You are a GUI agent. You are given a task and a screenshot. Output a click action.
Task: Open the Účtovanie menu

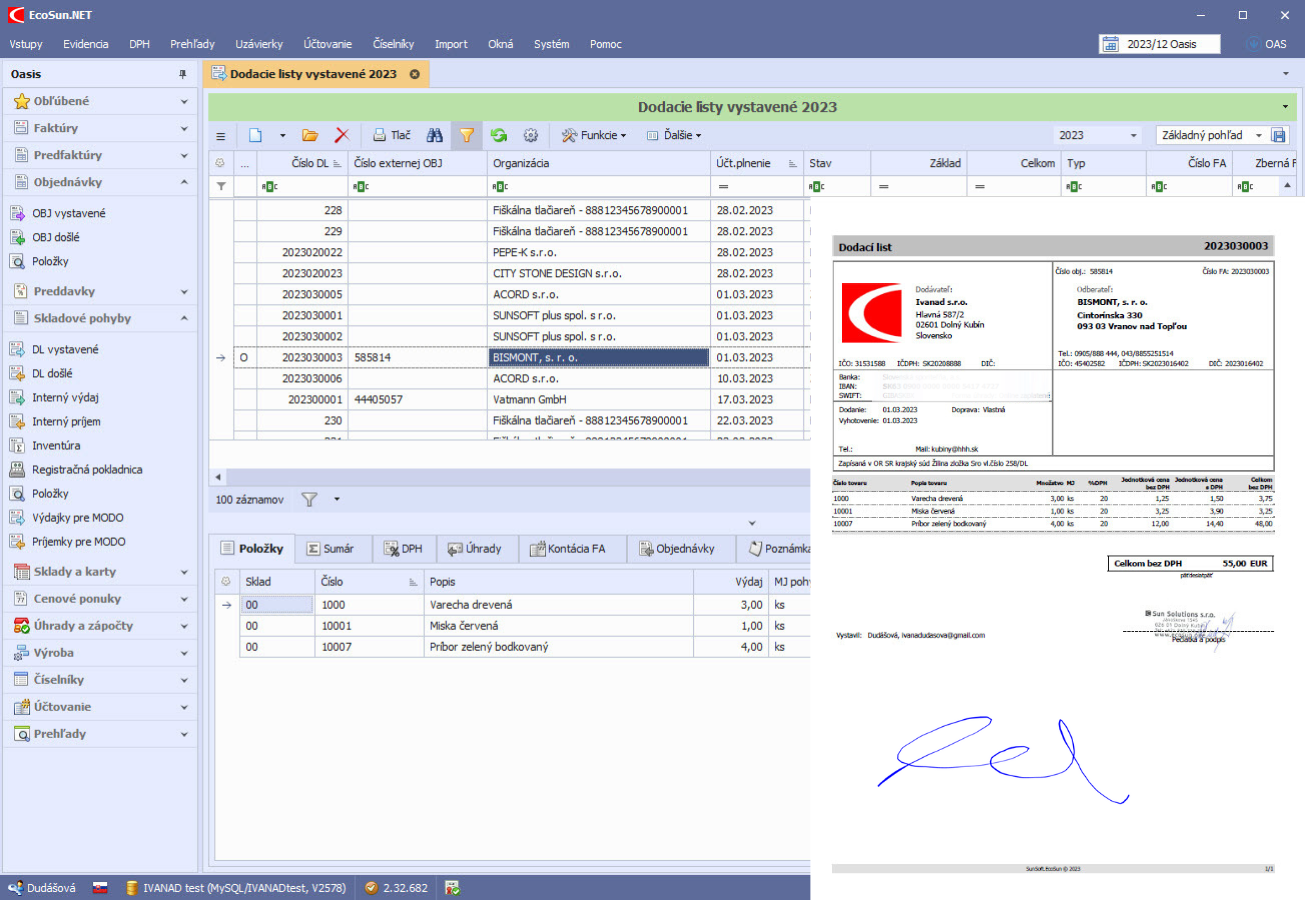coord(327,44)
